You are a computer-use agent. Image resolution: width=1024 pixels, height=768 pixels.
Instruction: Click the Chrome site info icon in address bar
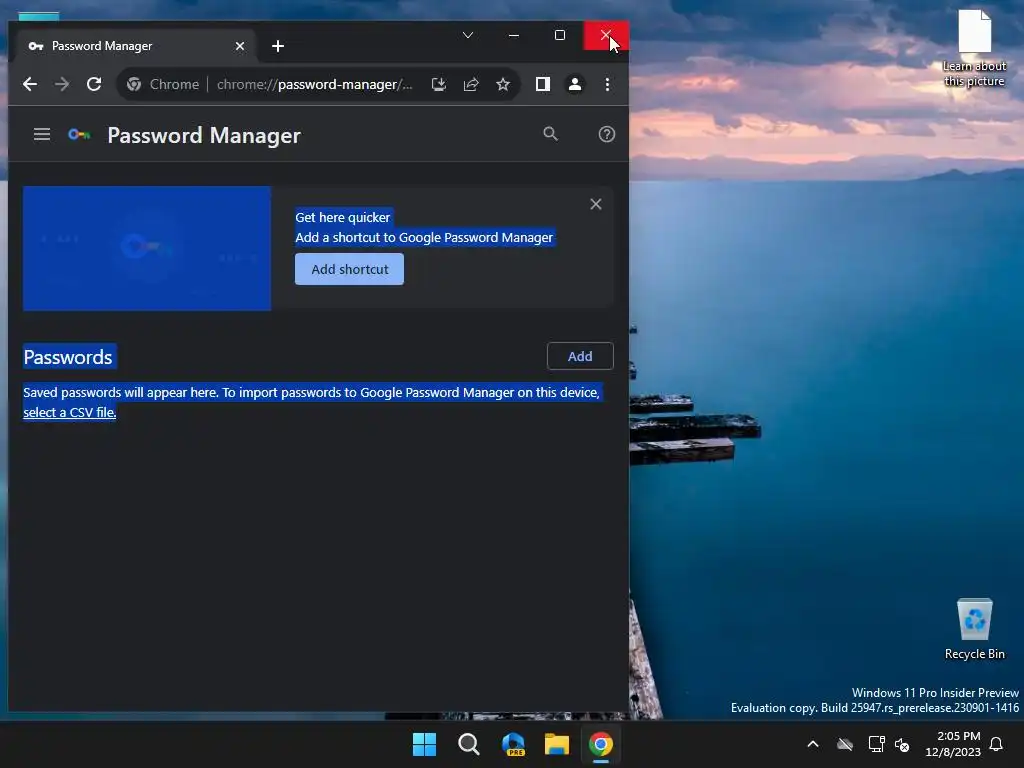(134, 84)
